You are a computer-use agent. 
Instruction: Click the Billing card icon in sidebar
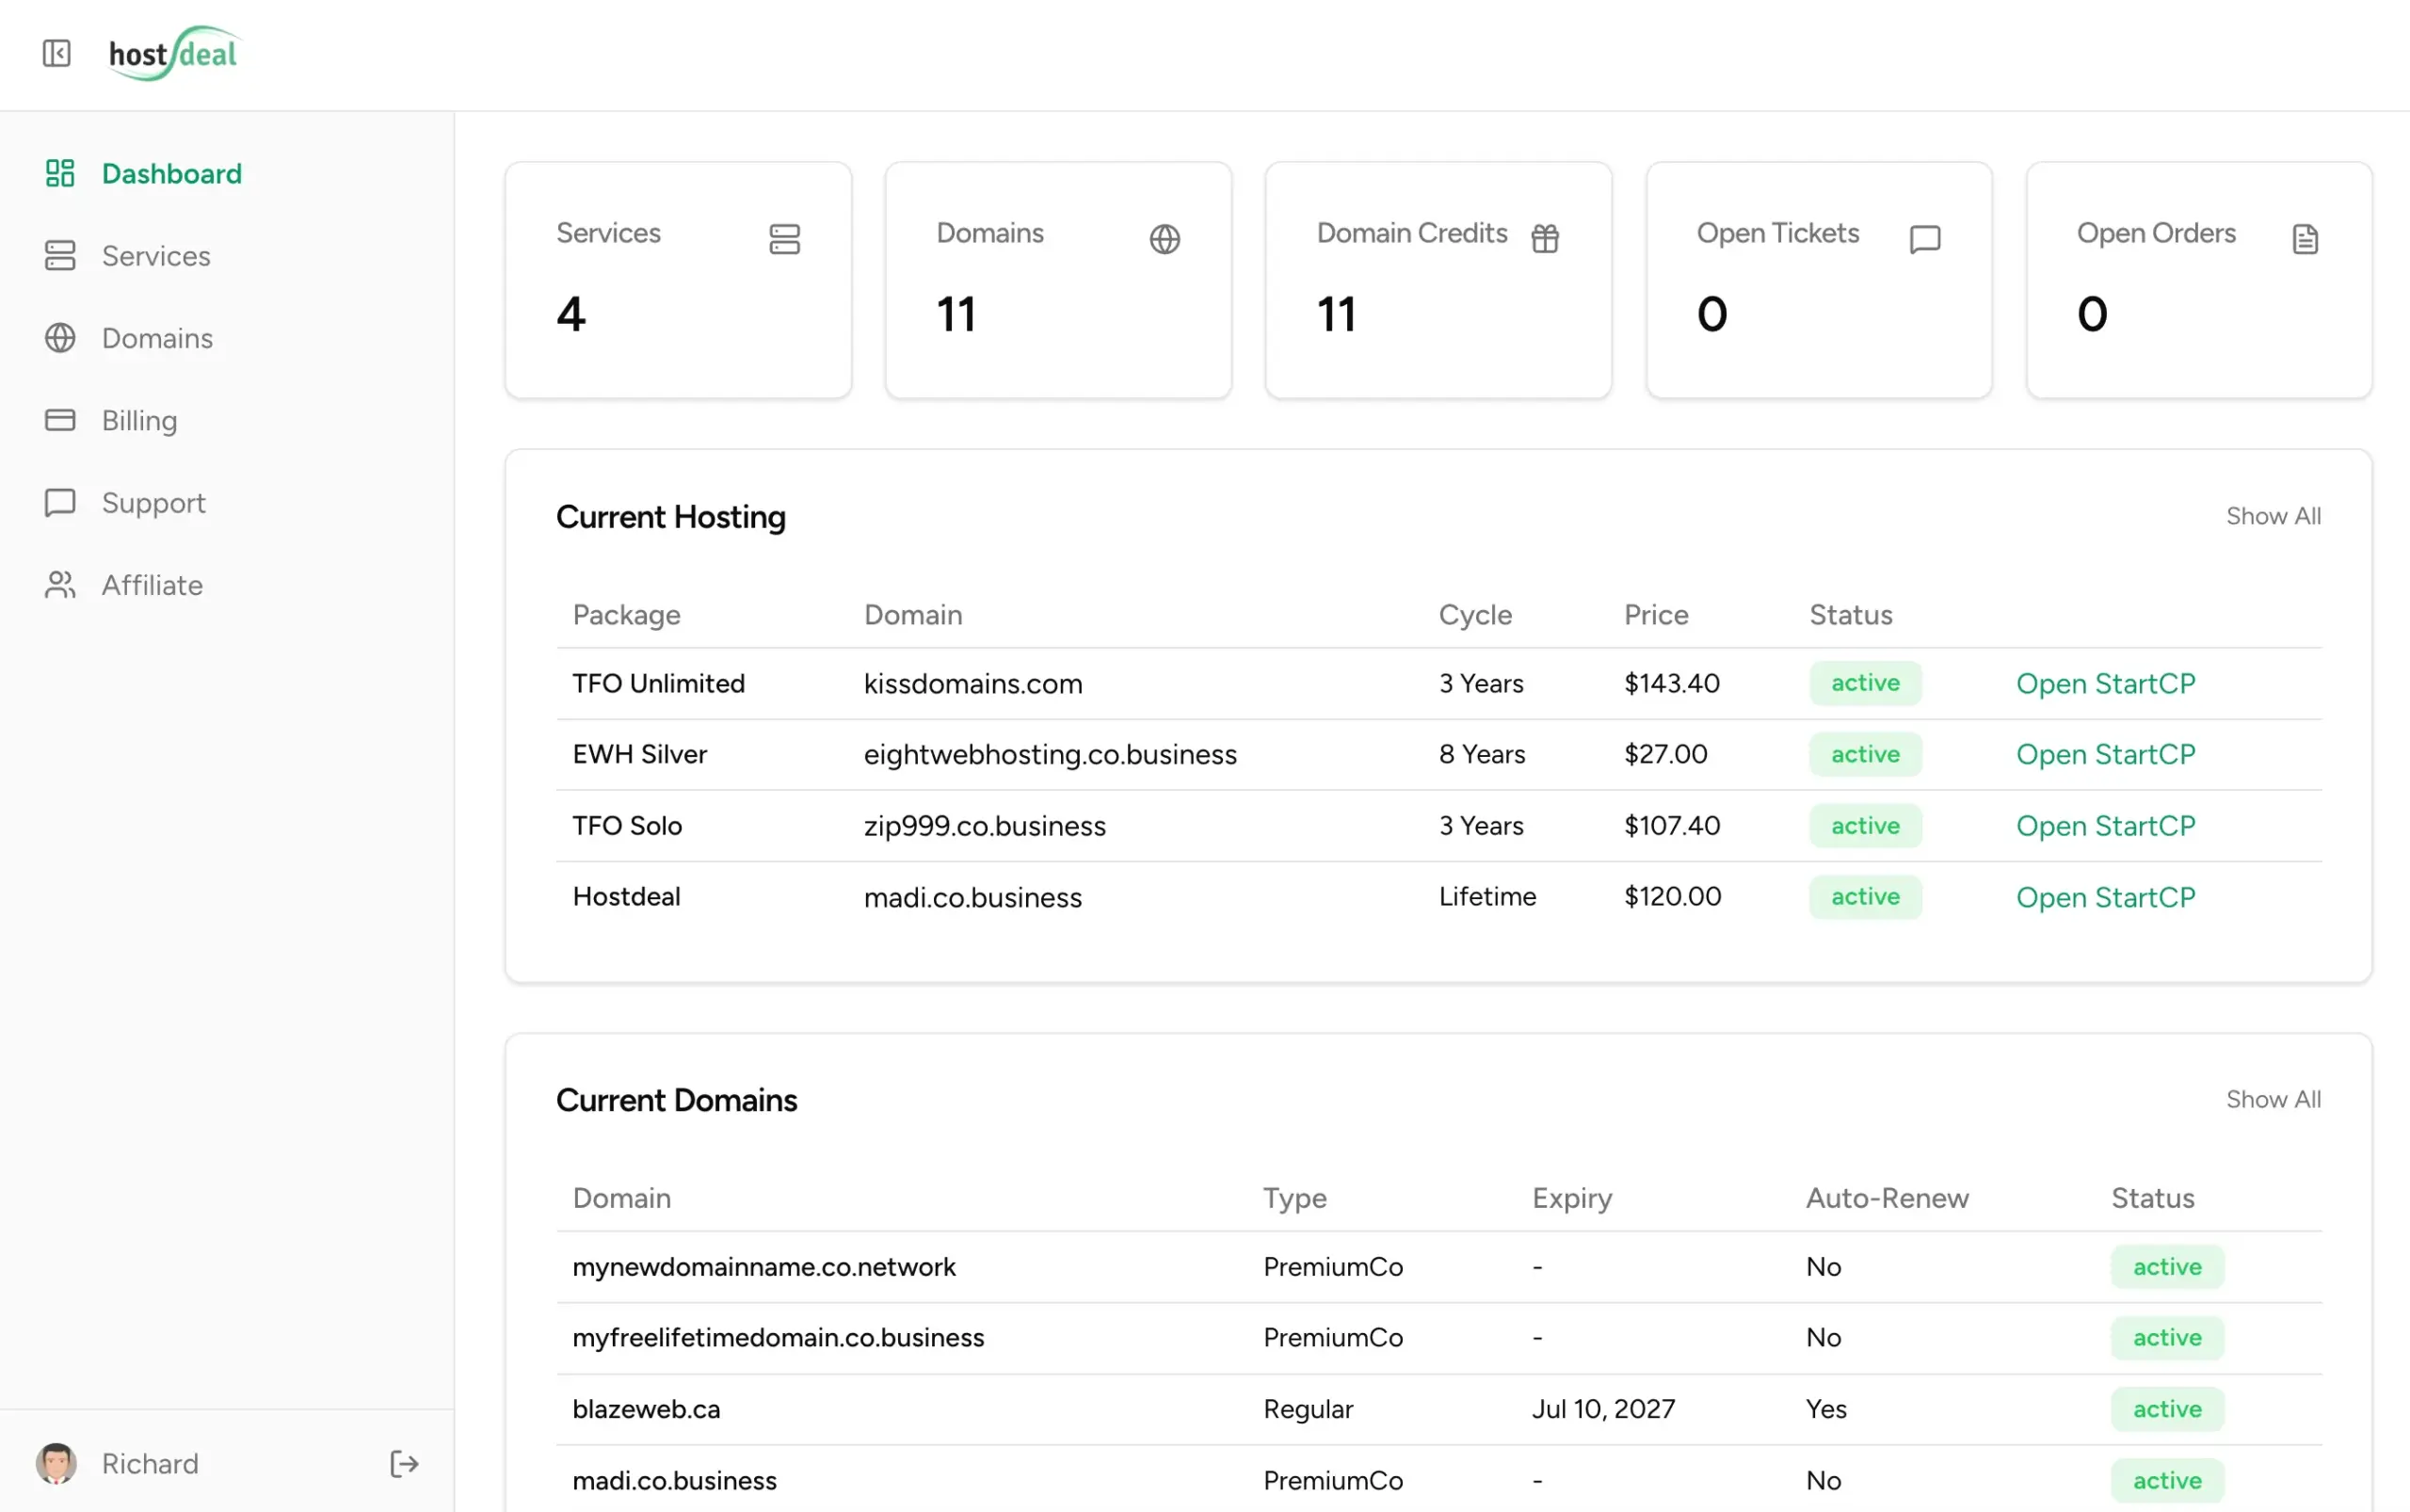point(60,420)
